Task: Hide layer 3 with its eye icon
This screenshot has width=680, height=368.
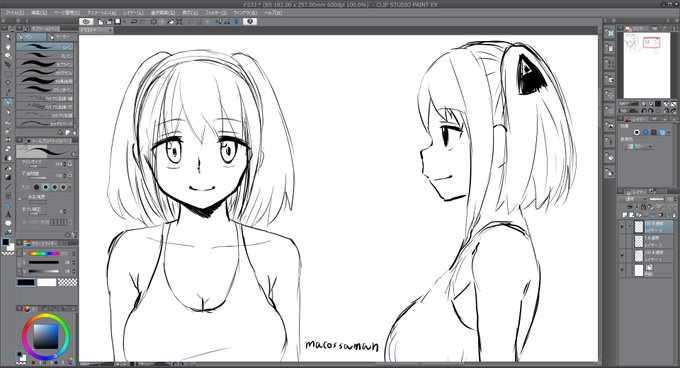Action: pos(622,227)
